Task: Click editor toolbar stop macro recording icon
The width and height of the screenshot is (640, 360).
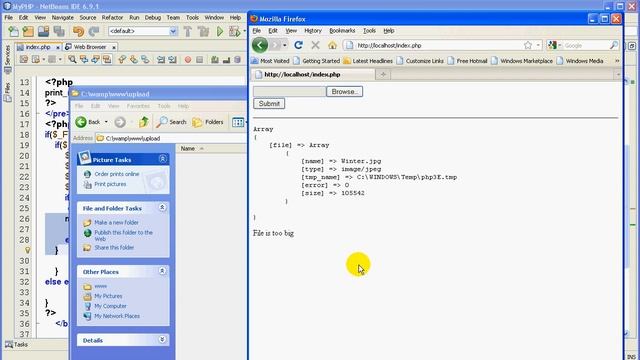Action: click(x=200, y=60)
